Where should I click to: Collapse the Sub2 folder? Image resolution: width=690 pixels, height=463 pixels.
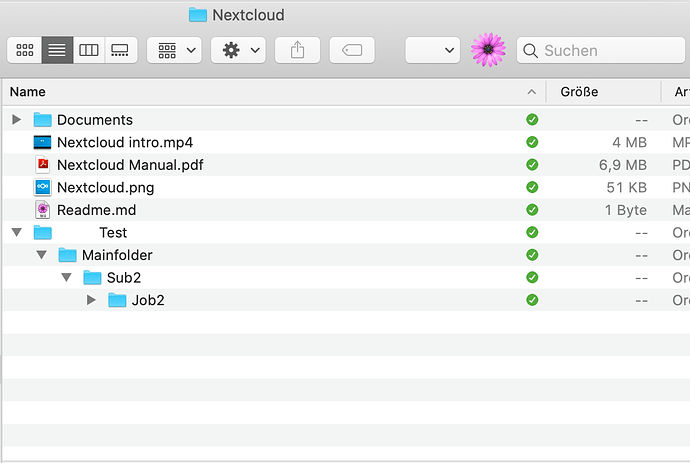point(66,277)
